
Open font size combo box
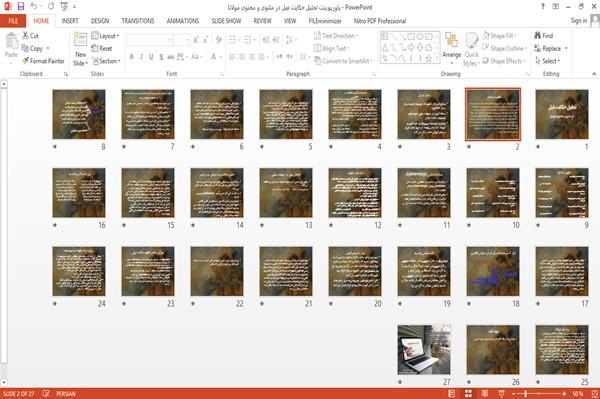click(182, 40)
